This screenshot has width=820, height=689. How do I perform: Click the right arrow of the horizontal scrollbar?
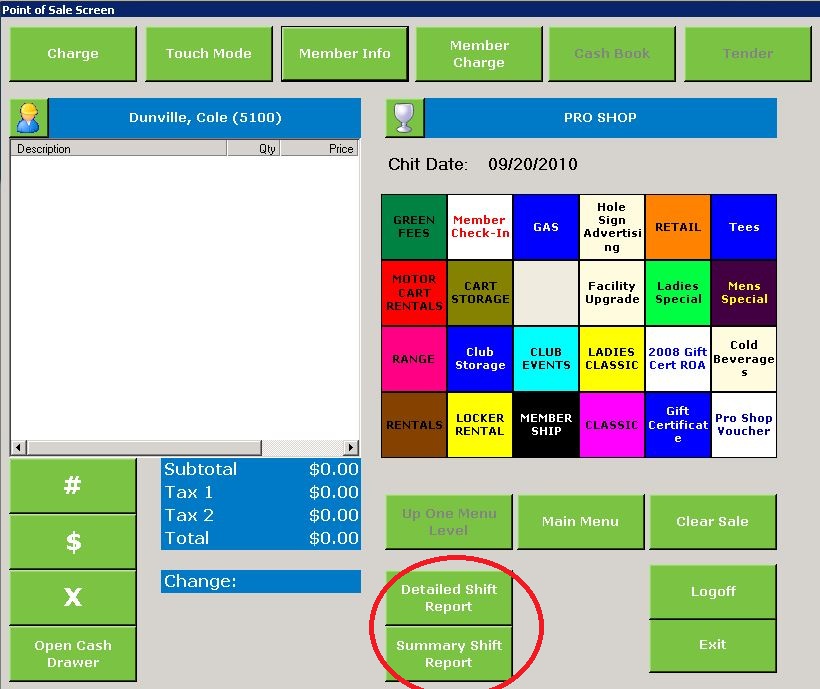pyautogui.click(x=352, y=447)
